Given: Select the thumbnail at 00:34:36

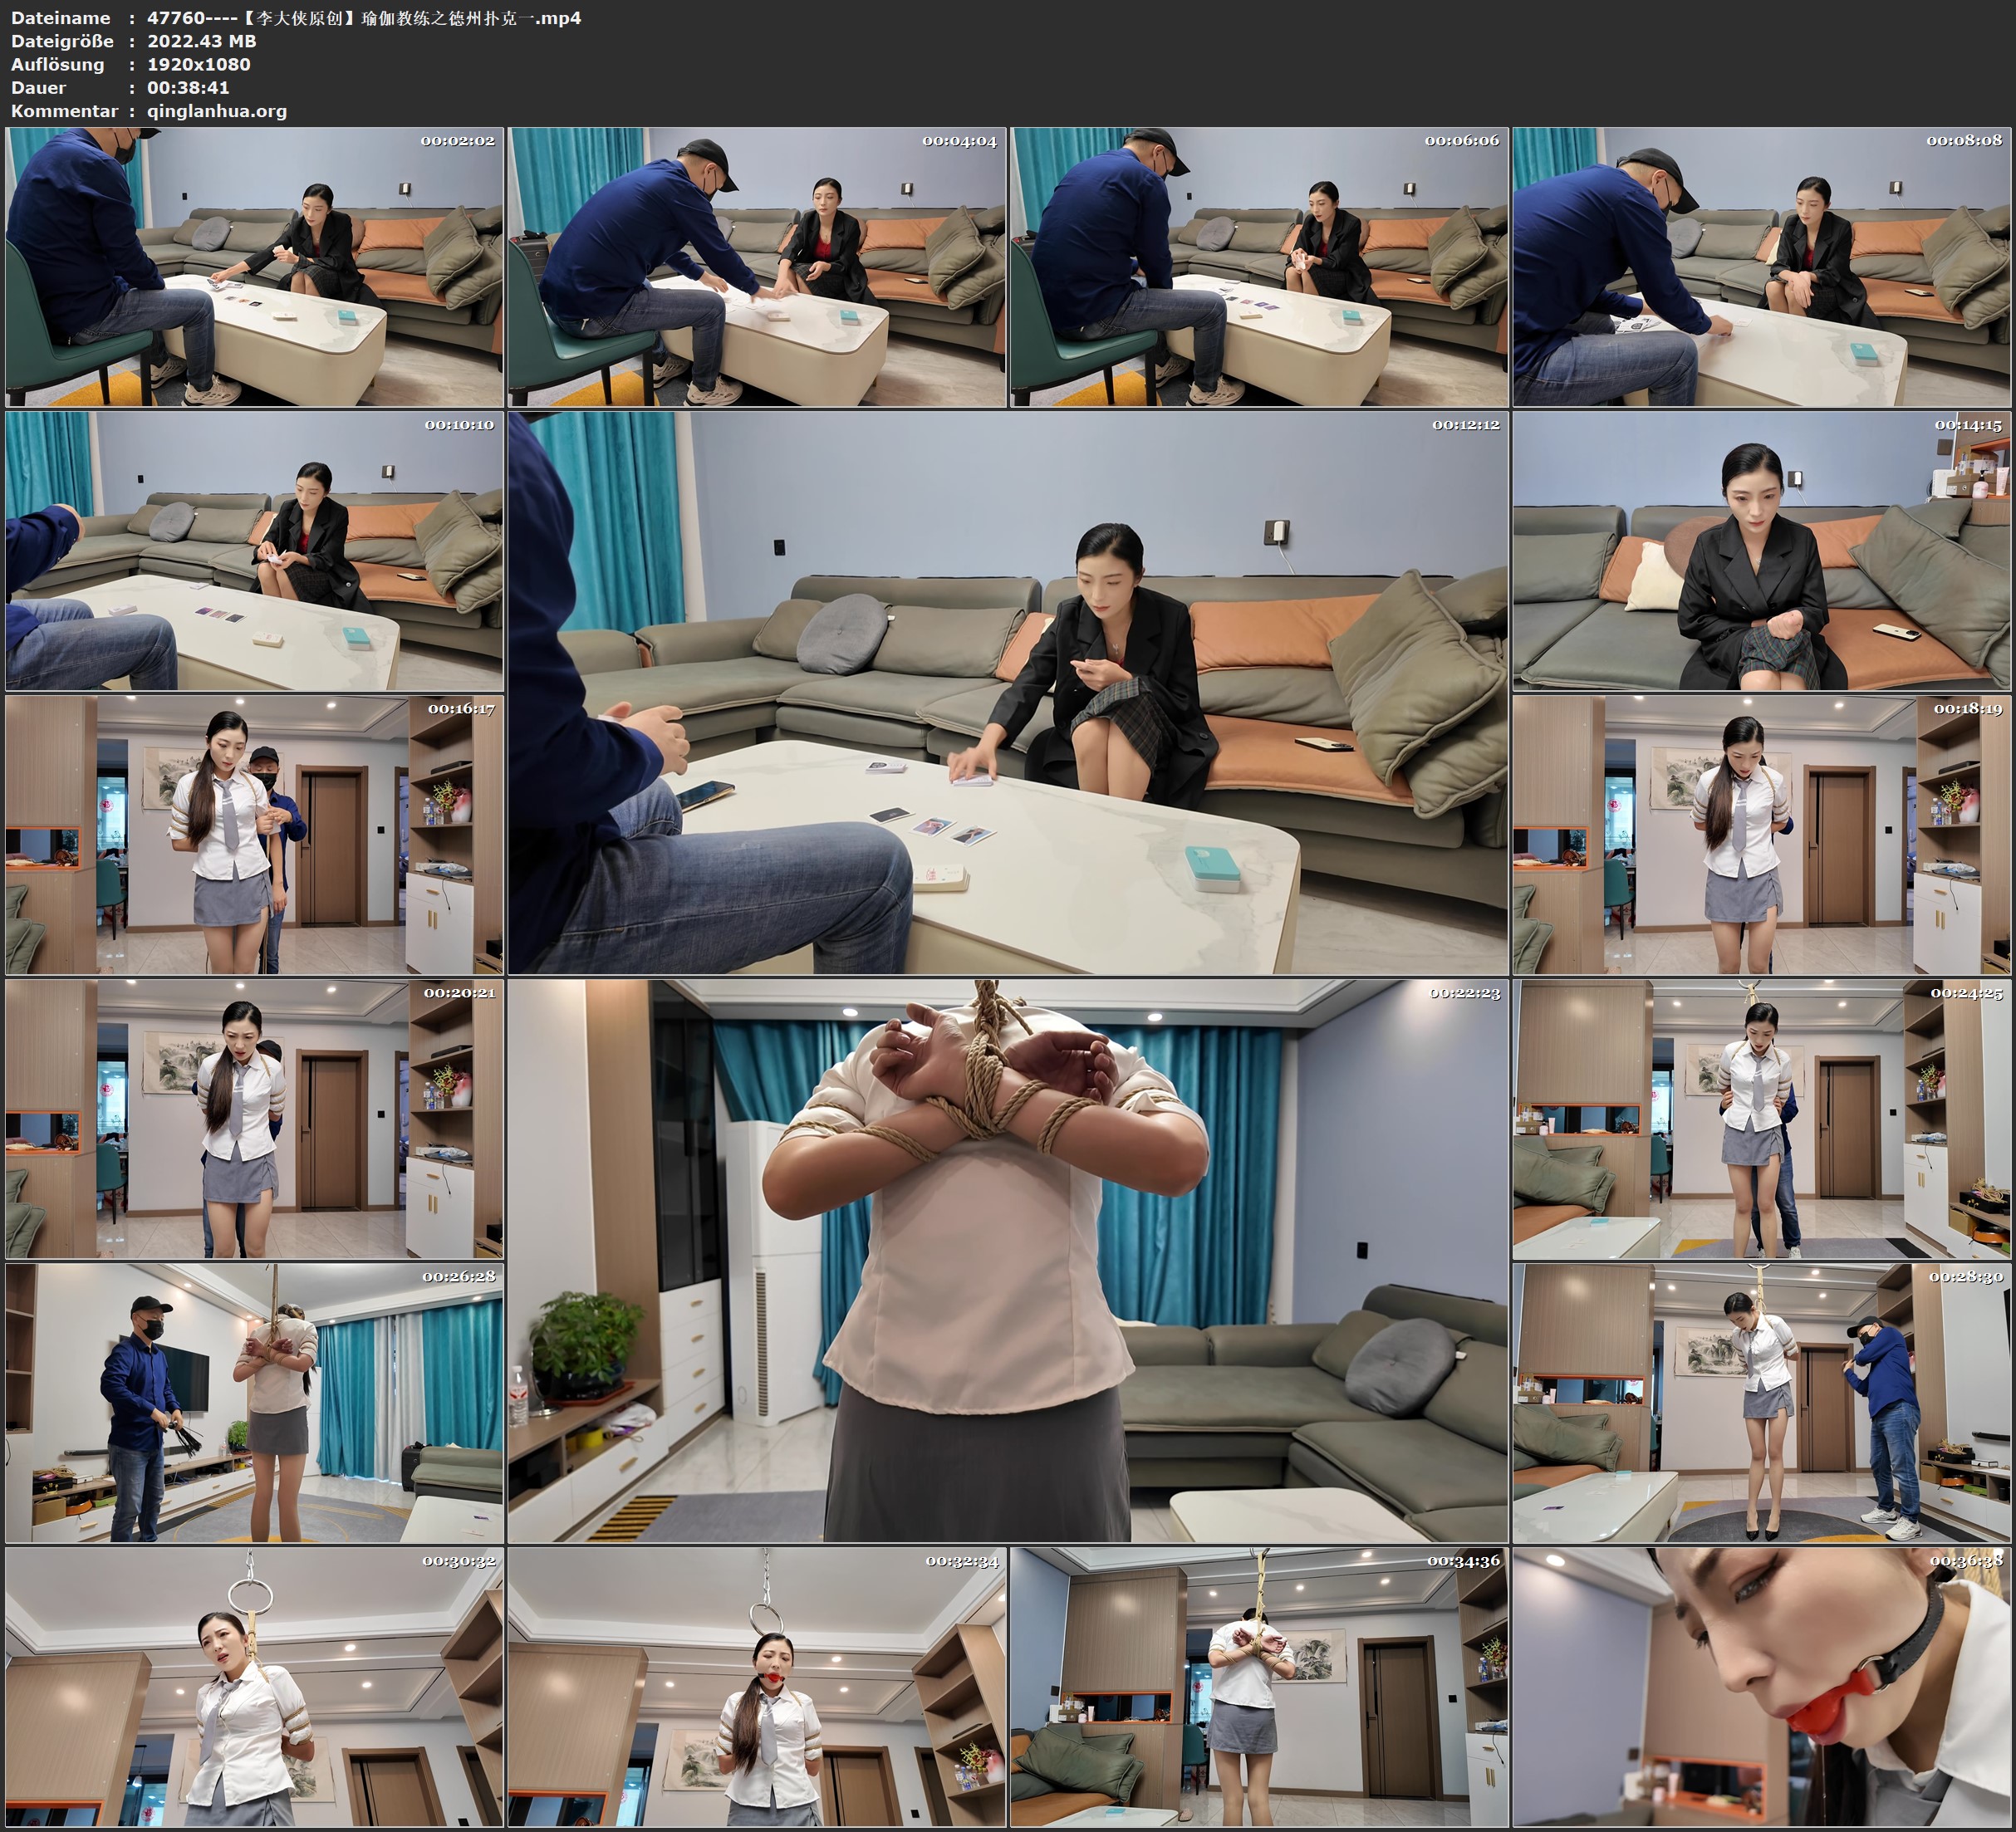Looking at the screenshot, I should [x=1259, y=1687].
